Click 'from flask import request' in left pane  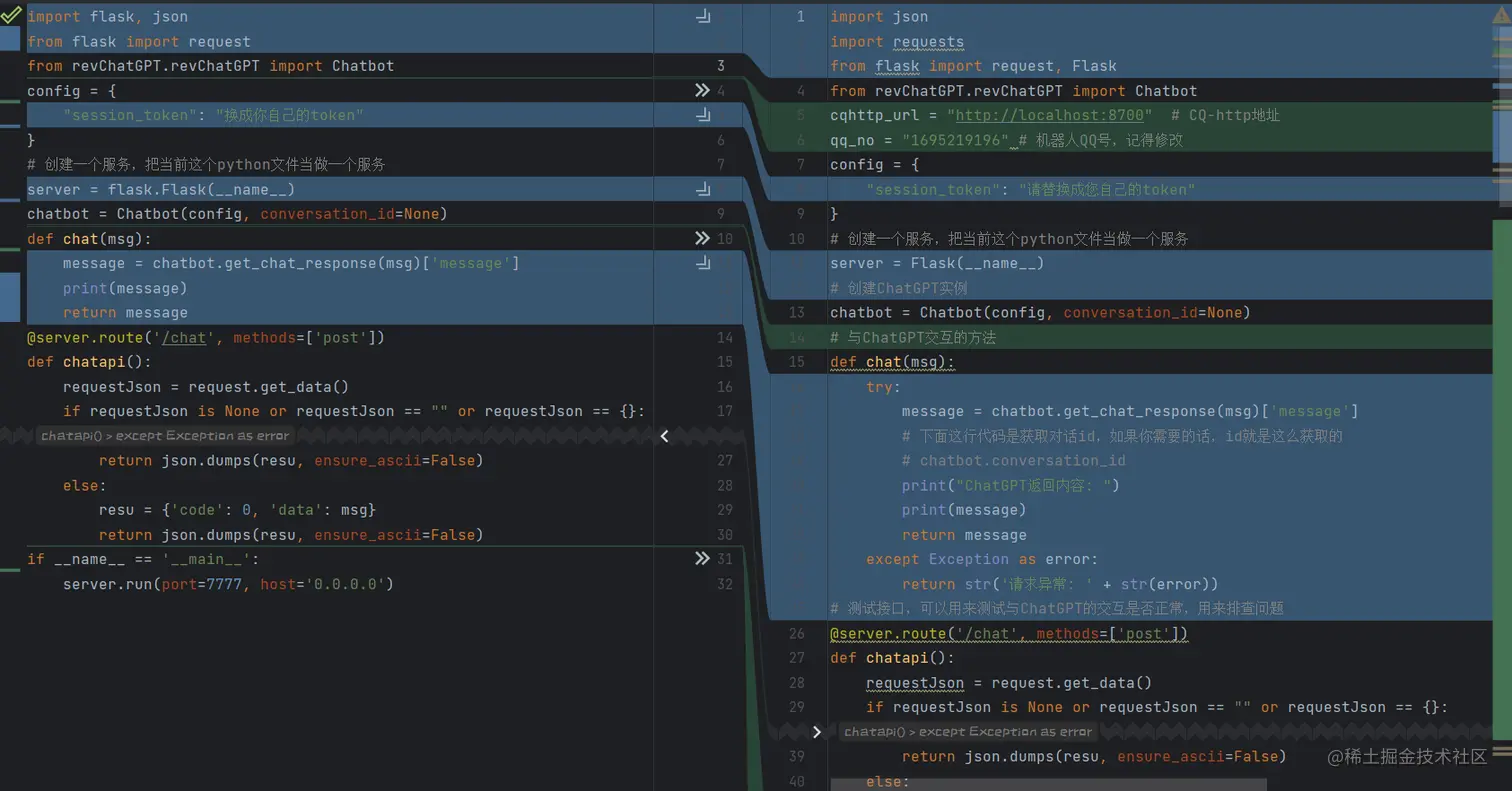(x=139, y=41)
